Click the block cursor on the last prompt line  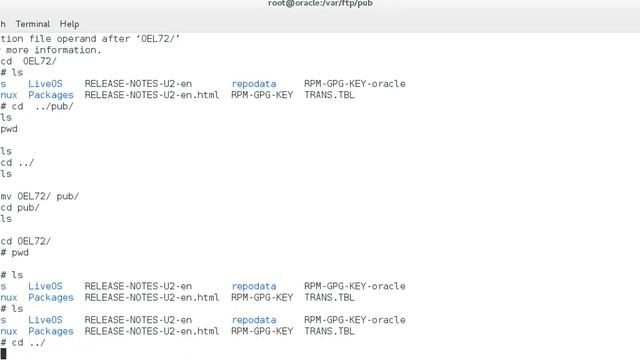coord(4,353)
